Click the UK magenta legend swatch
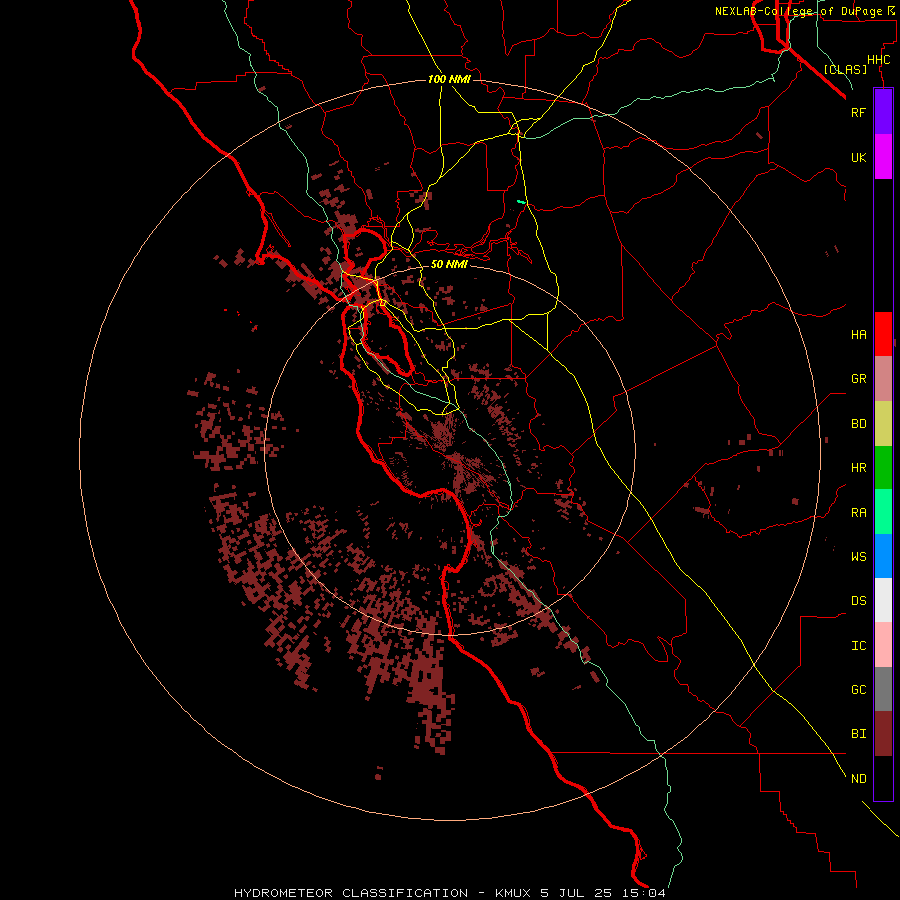 pos(883,157)
